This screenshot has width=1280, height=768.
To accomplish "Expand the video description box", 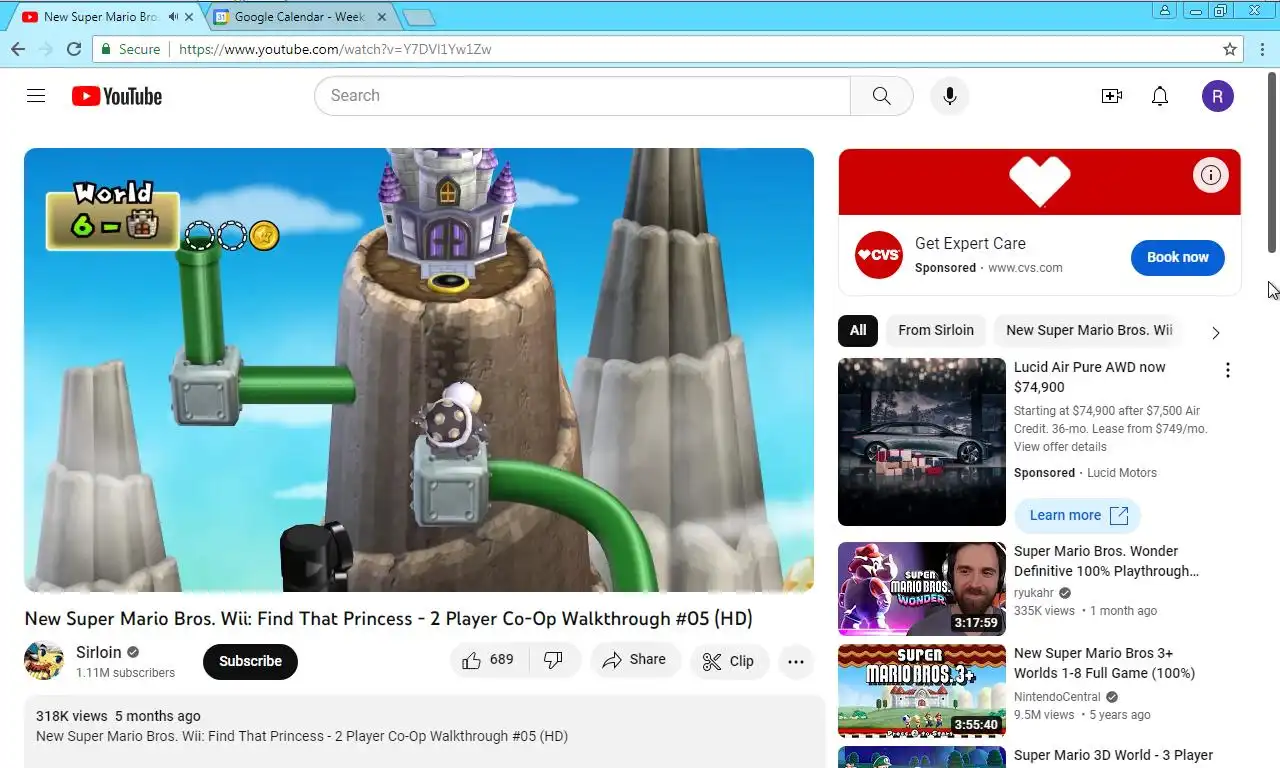I will pos(425,732).
